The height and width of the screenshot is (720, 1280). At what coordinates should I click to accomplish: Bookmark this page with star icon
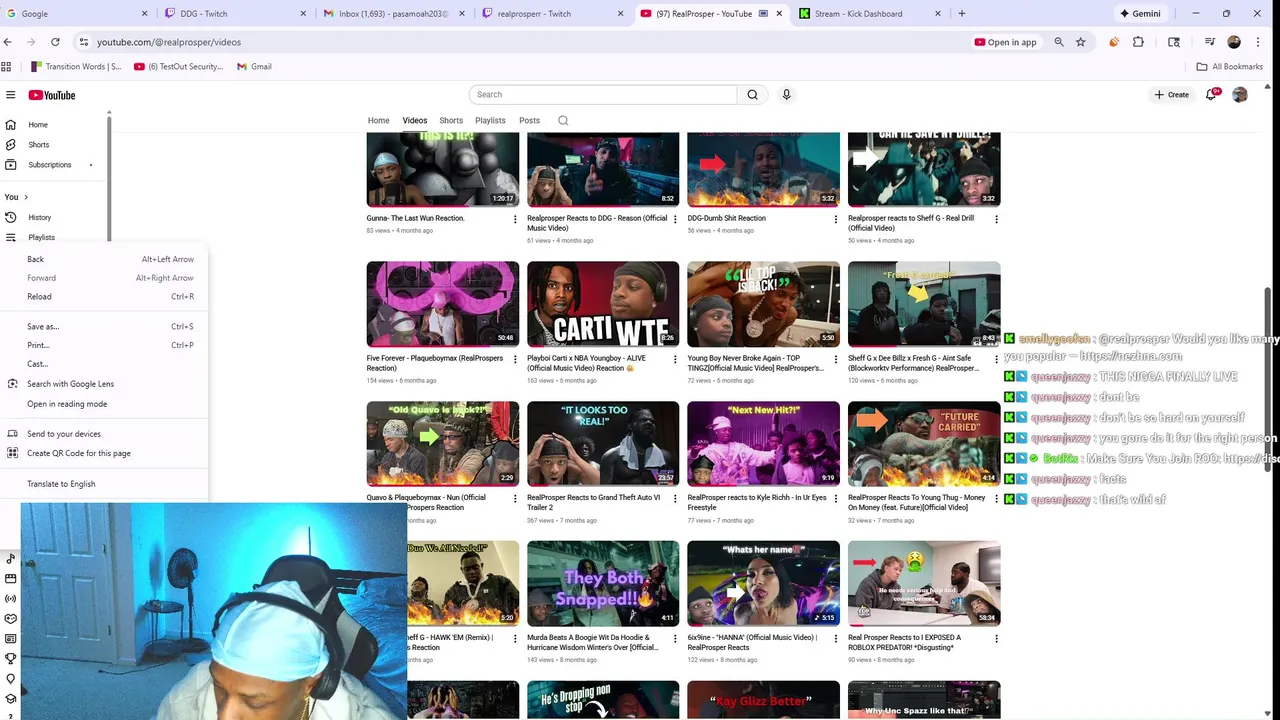pyautogui.click(x=1081, y=42)
